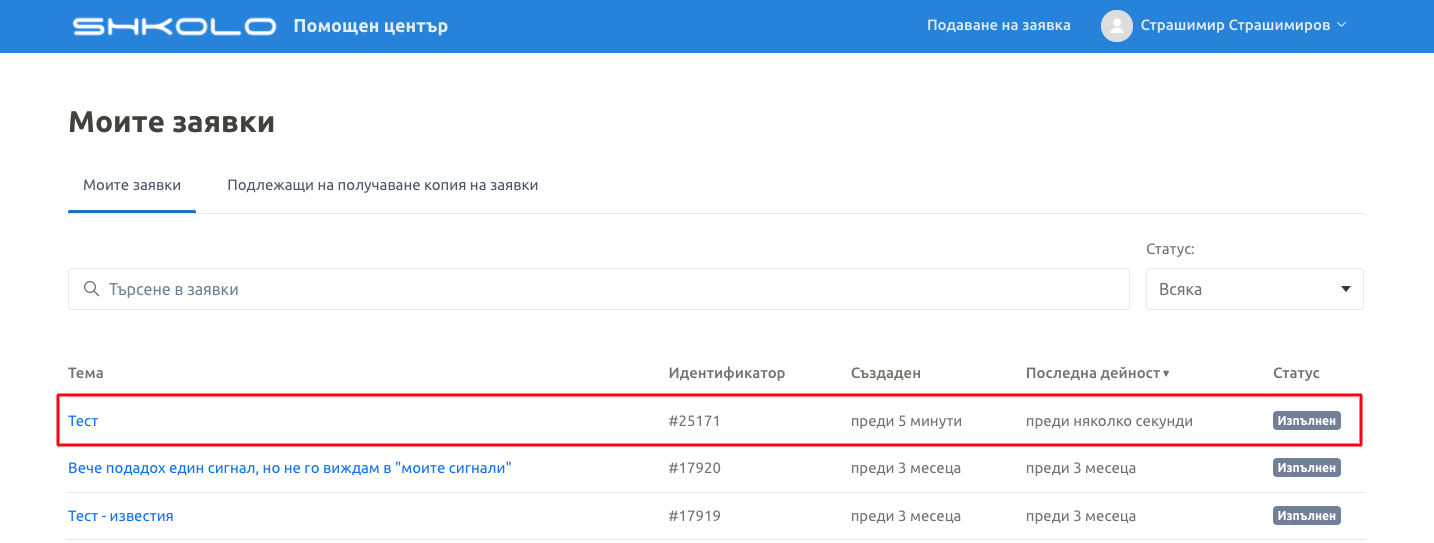Open the Тест request
1434x543 pixels.
point(83,421)
